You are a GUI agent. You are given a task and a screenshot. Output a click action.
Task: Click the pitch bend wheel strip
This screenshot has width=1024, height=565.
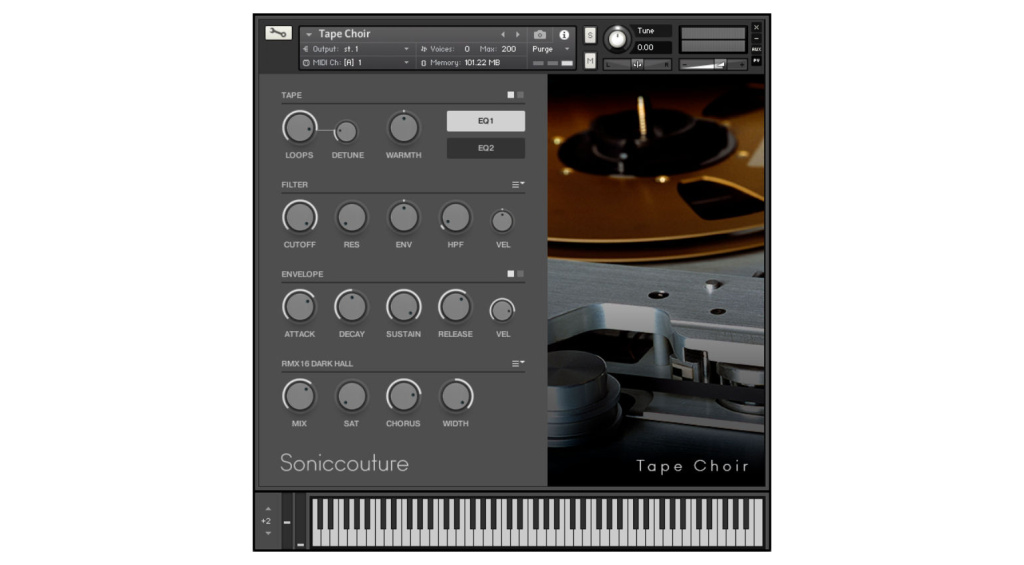[287, 520]
